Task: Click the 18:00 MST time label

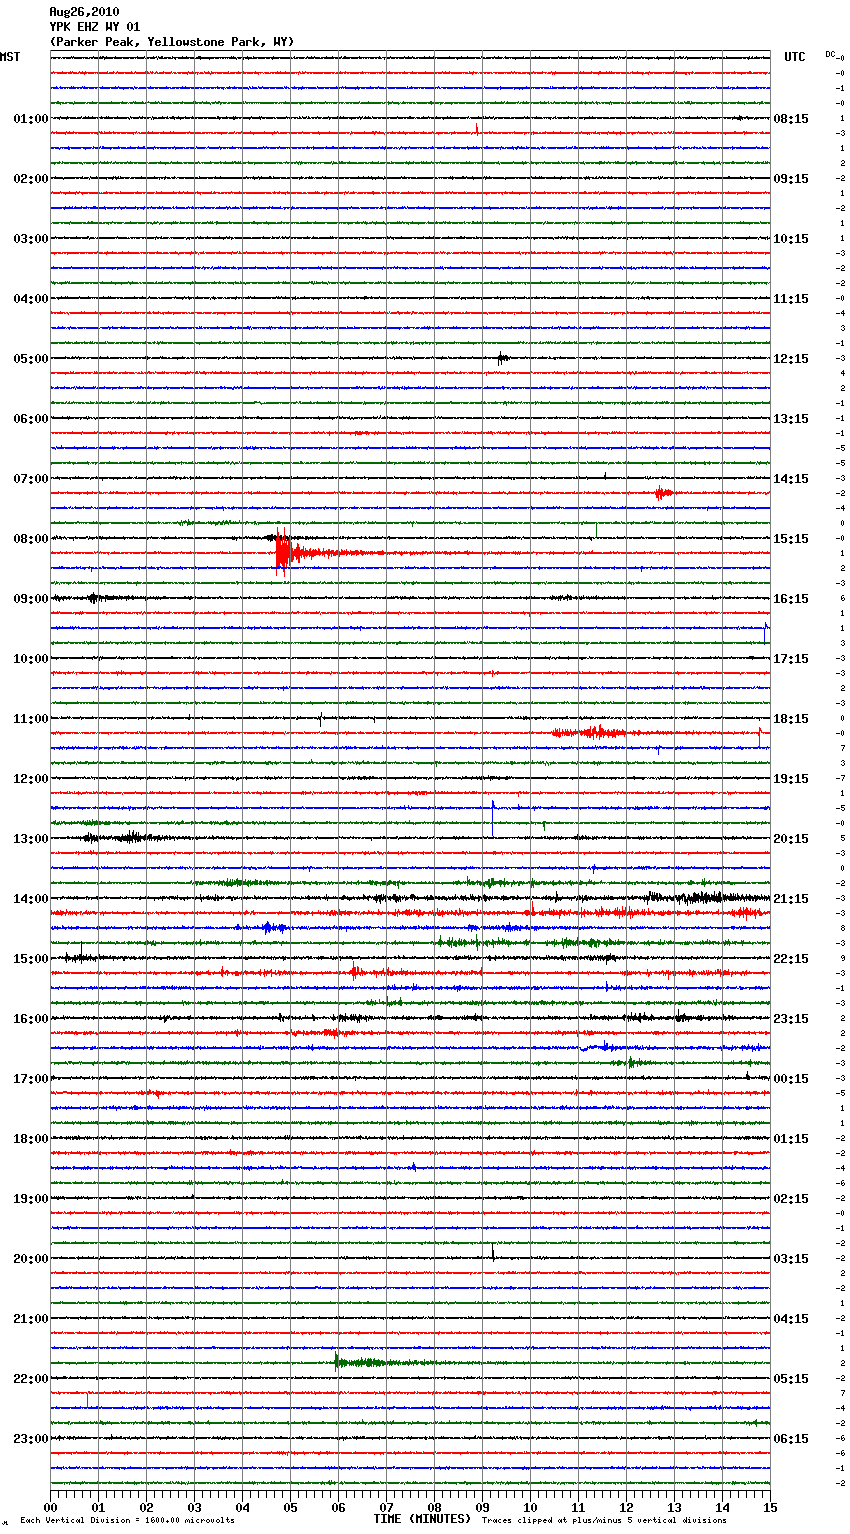Action: pos(31,1139)
